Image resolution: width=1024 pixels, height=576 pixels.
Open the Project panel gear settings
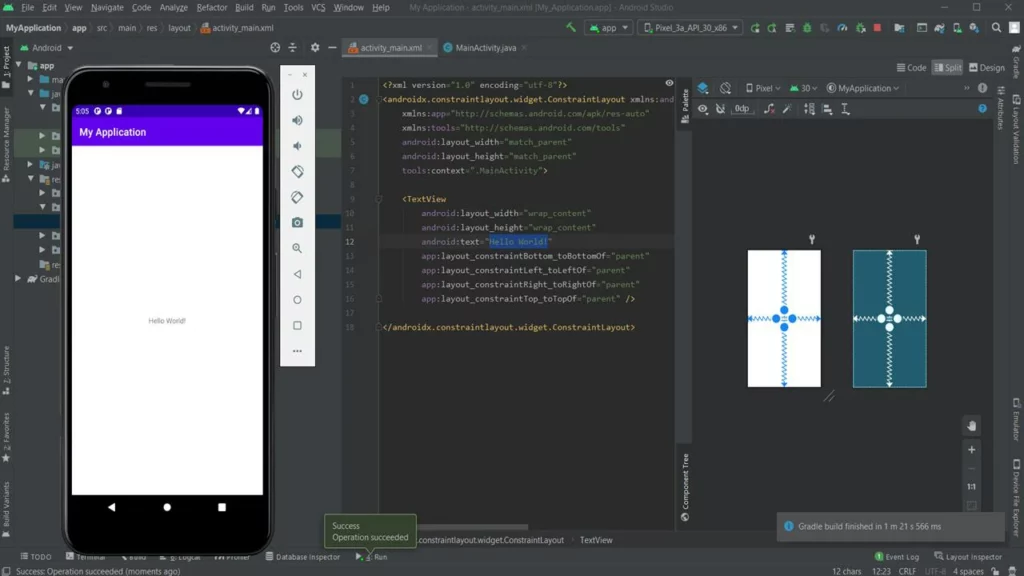(x=315, y=47)
